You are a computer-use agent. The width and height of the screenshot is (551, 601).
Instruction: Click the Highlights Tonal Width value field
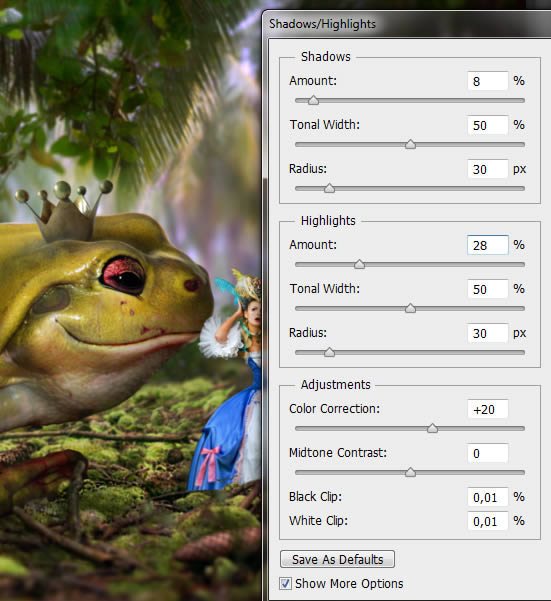click(x=488, y=289)
